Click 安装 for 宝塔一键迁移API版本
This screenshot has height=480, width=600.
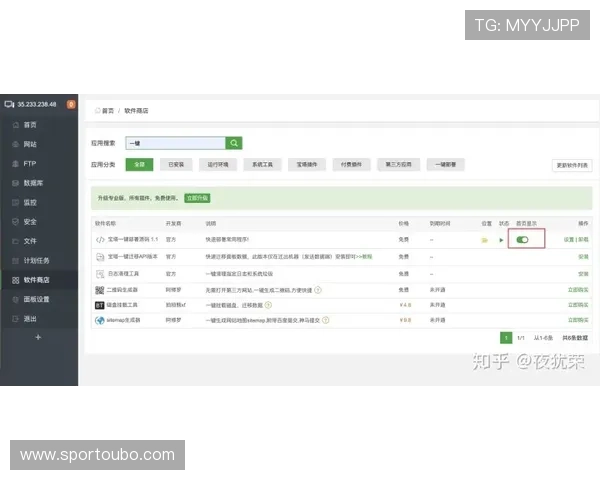(x=583, y=257)
